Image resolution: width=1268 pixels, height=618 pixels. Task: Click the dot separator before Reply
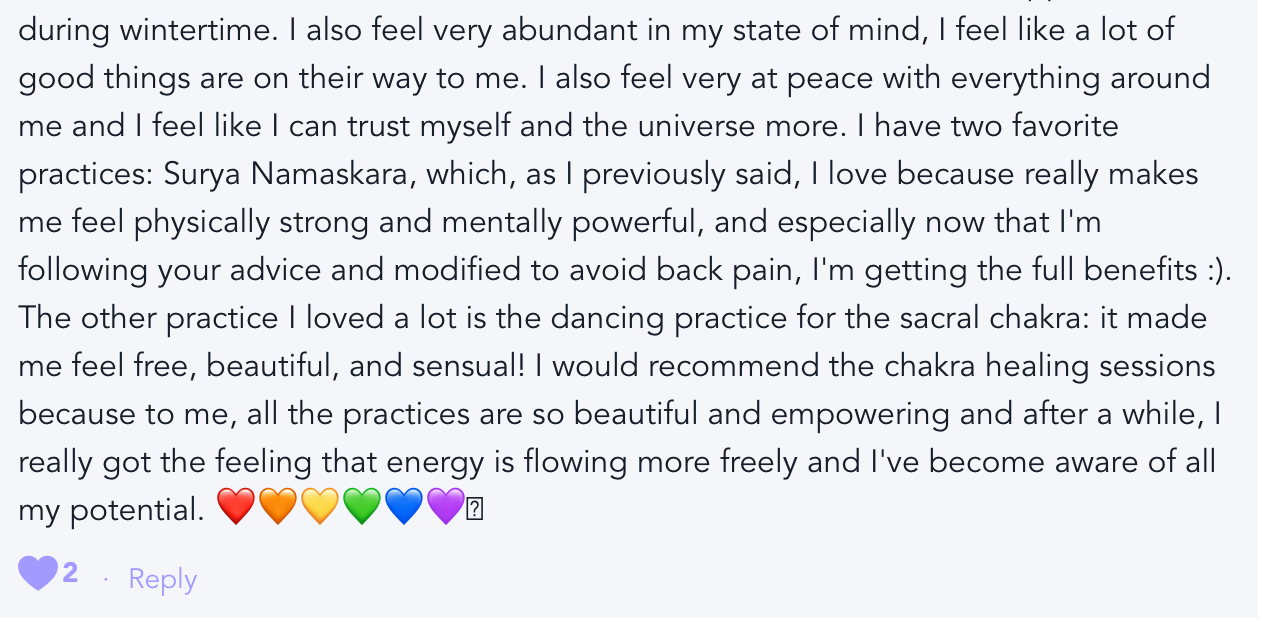(x=106, y=579)
